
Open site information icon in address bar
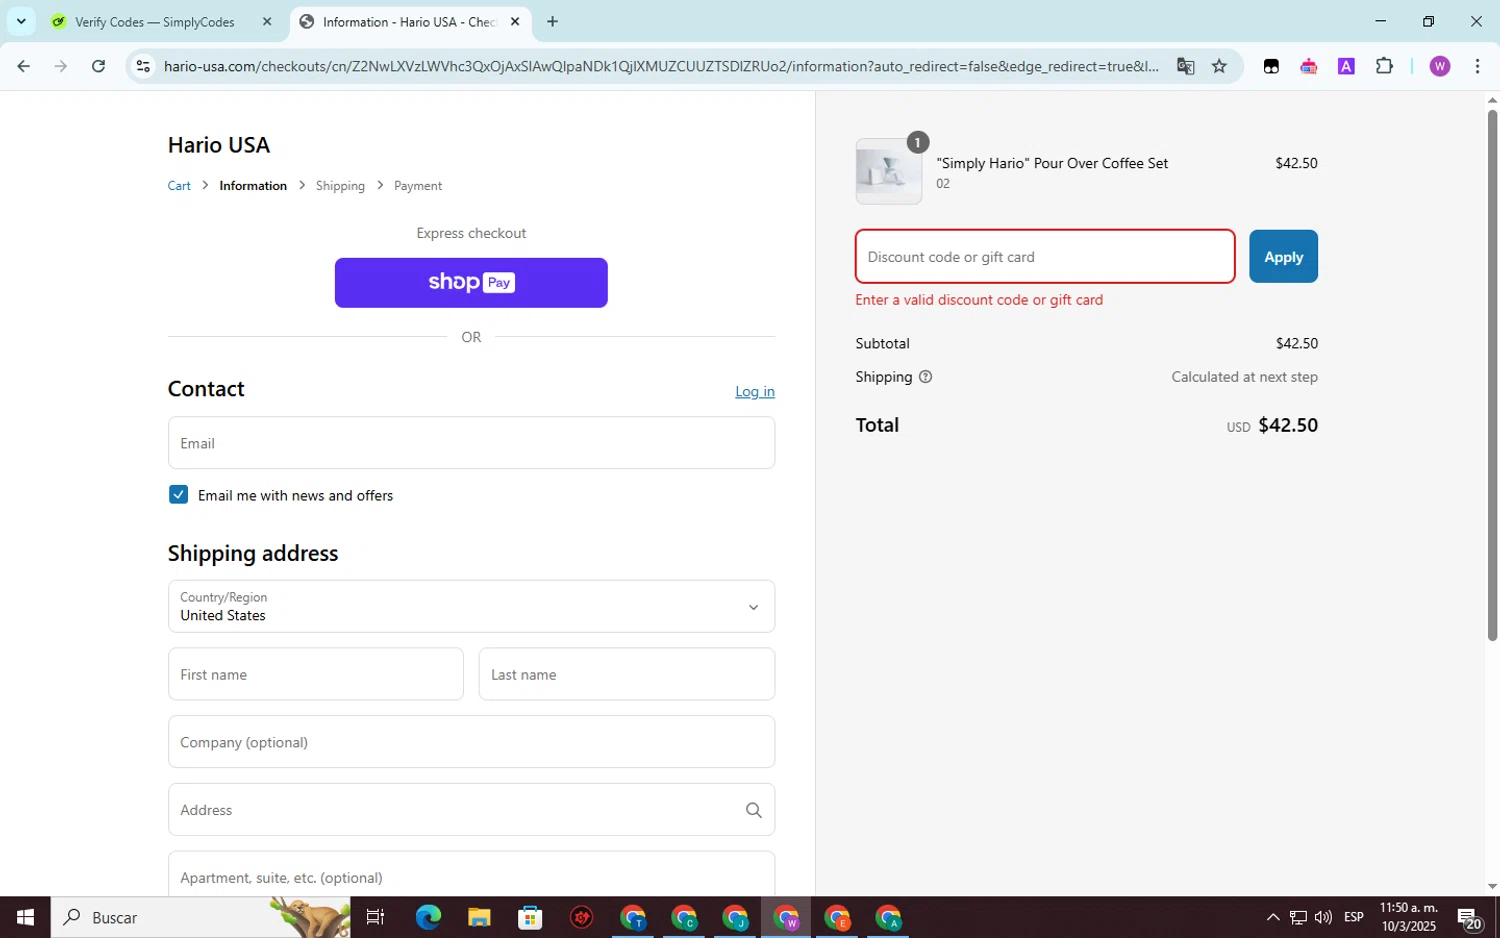[143, 66]
